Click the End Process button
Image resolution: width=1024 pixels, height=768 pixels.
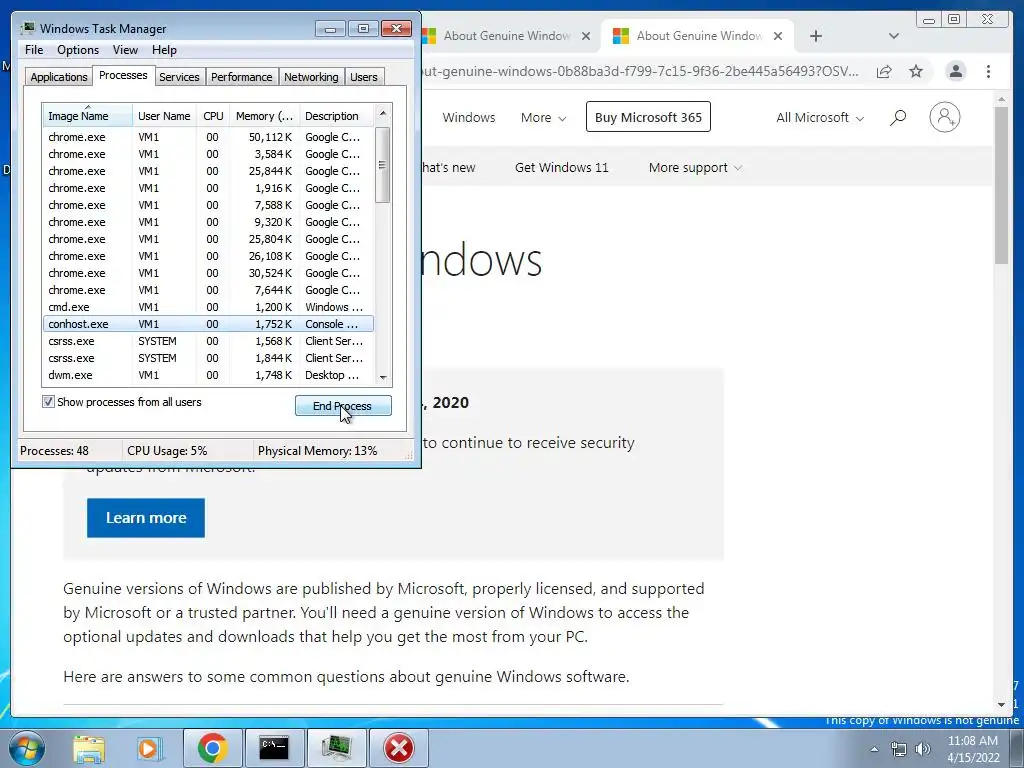(x=343, y=406)
